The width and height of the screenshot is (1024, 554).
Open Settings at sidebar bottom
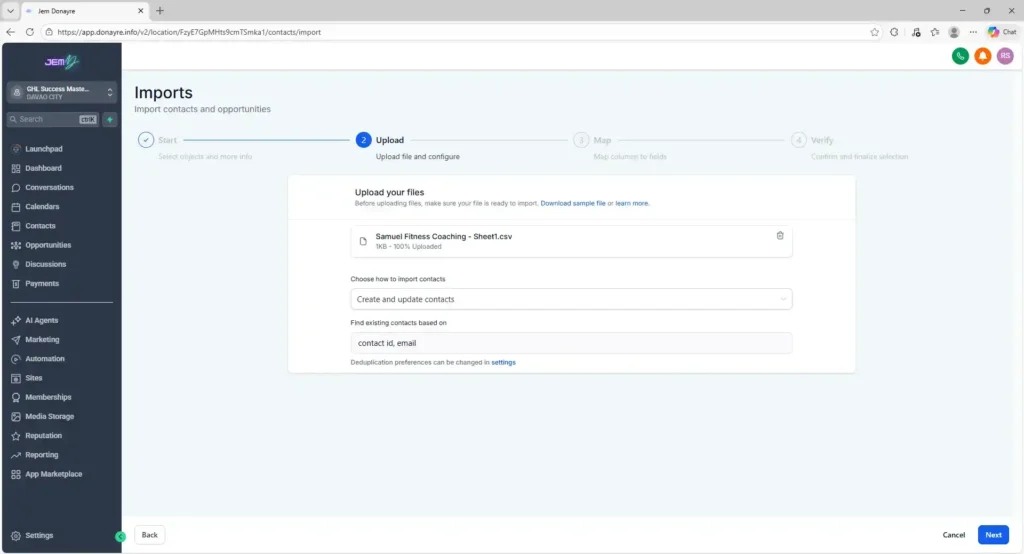[x=39, y=535]
